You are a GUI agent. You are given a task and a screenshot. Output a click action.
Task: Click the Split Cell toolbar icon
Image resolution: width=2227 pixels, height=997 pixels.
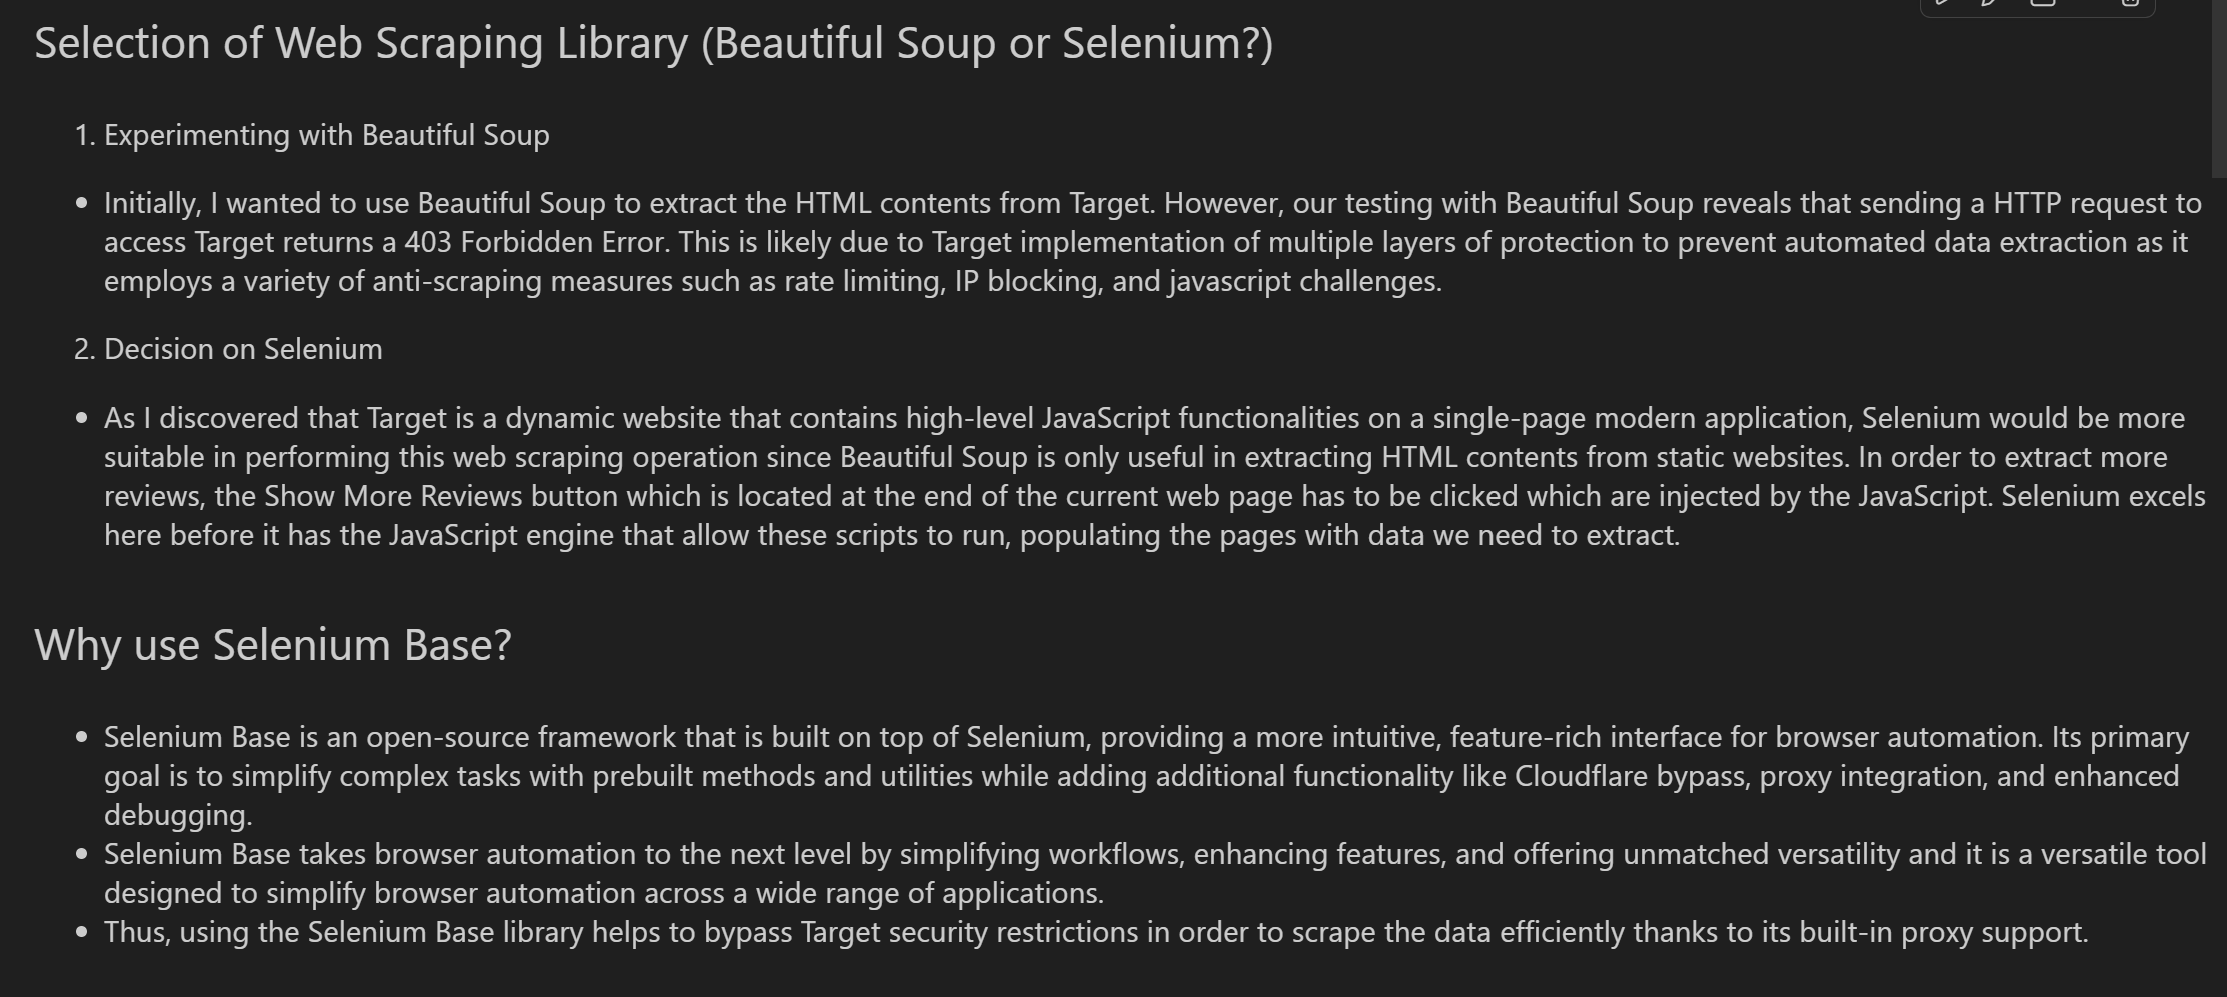2043,3
